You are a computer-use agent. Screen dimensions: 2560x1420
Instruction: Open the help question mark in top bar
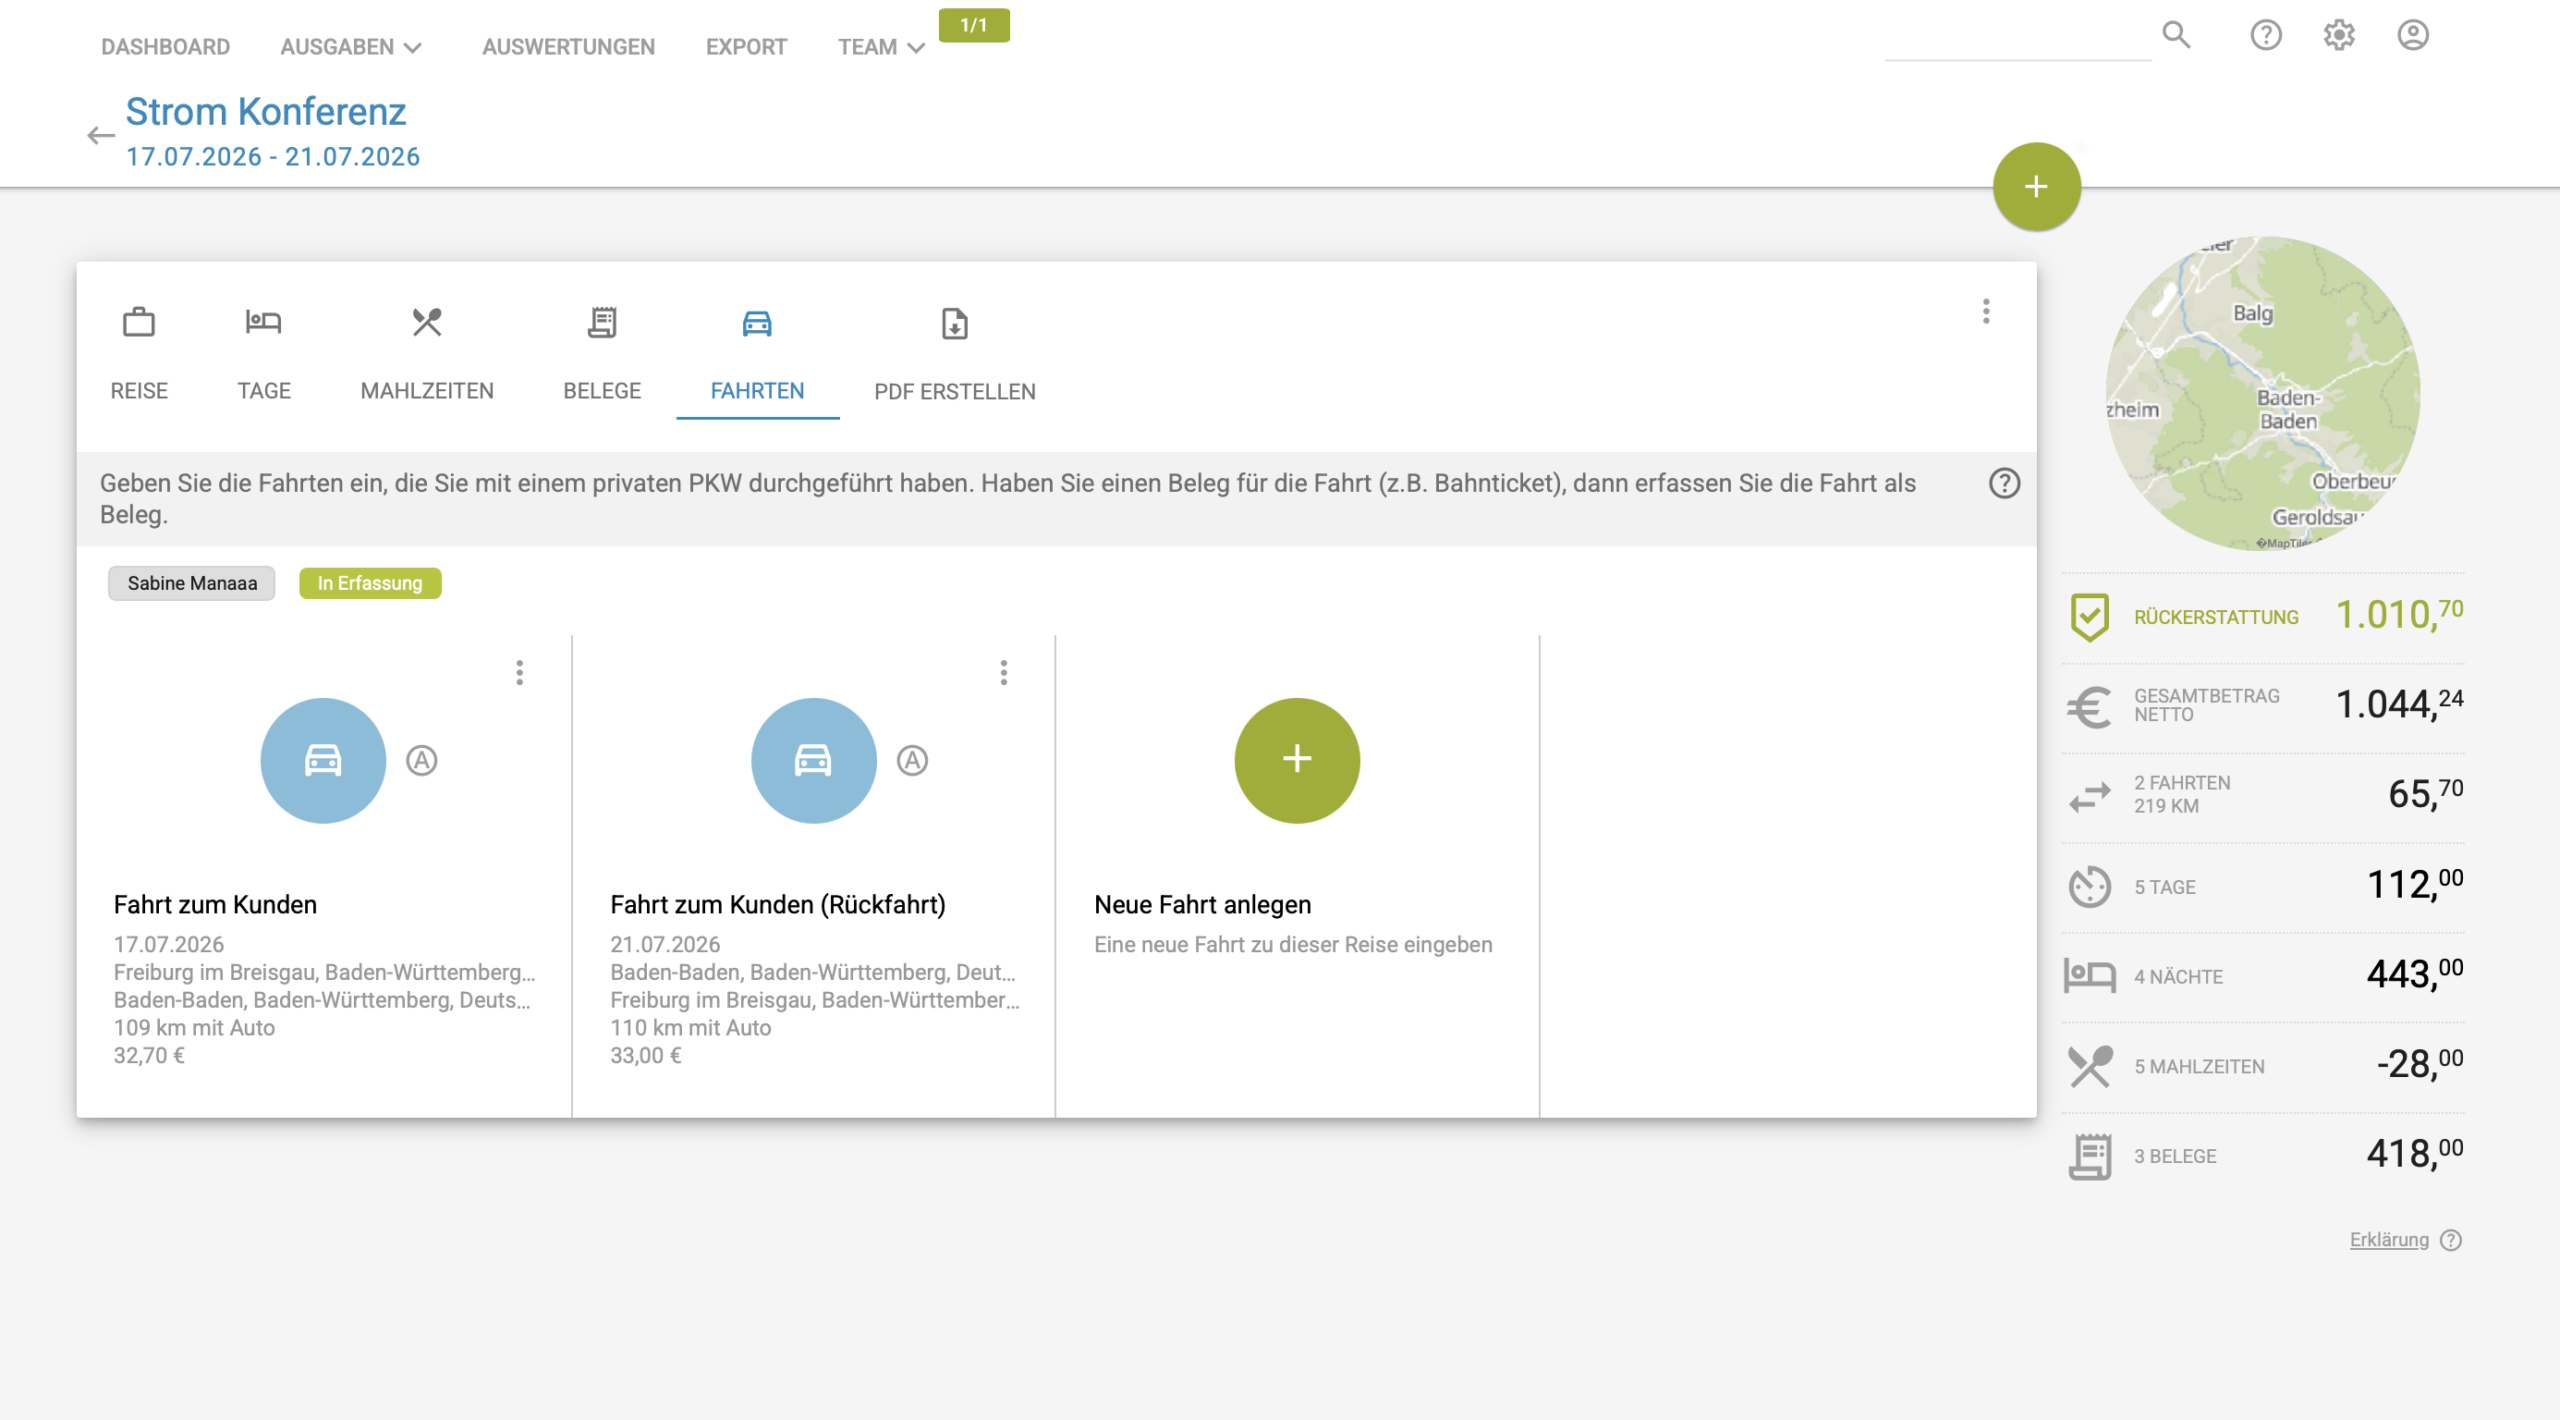click(x=2266, y=36)
